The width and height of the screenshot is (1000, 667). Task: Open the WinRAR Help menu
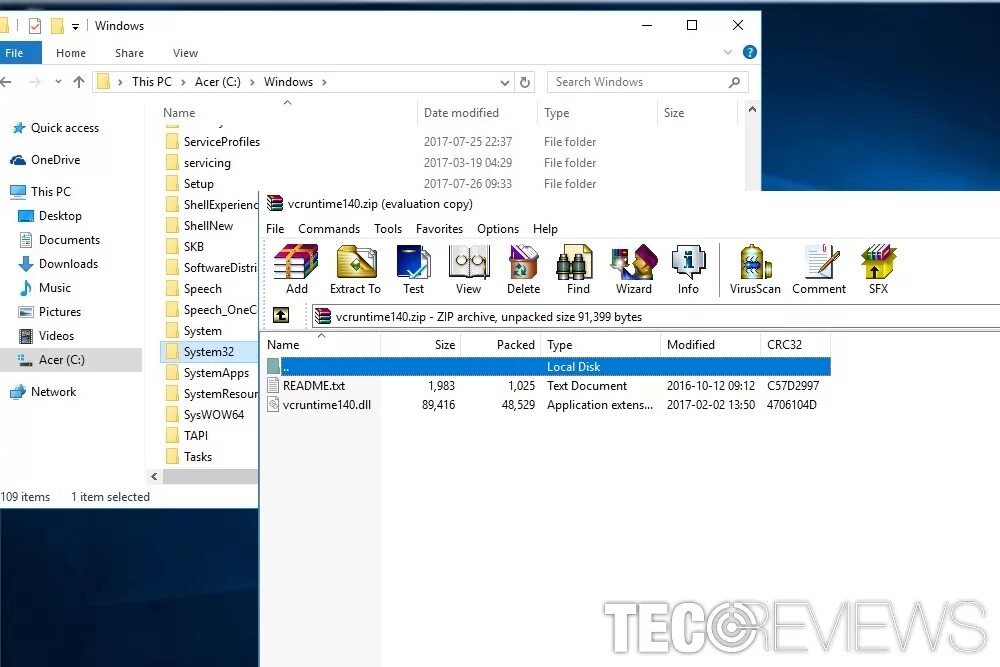click(545, 228)
